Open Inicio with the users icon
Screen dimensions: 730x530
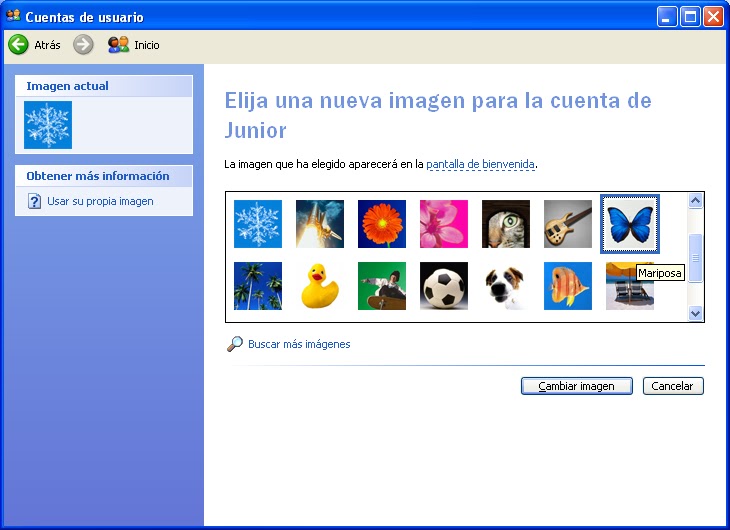[118, 45]
